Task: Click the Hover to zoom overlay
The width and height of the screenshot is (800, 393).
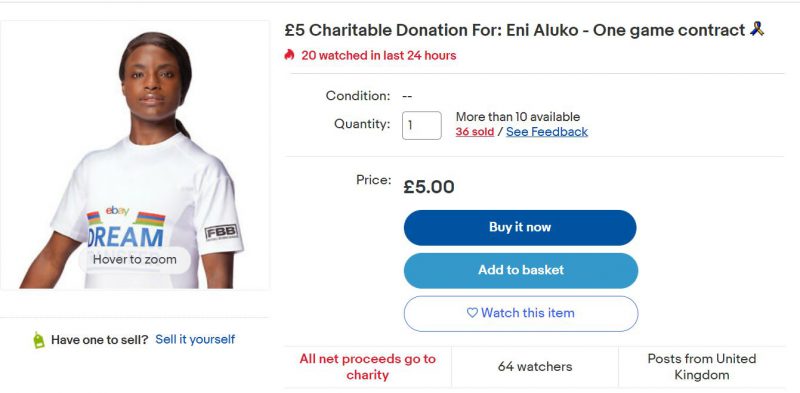Action: [x=135, y=259]
